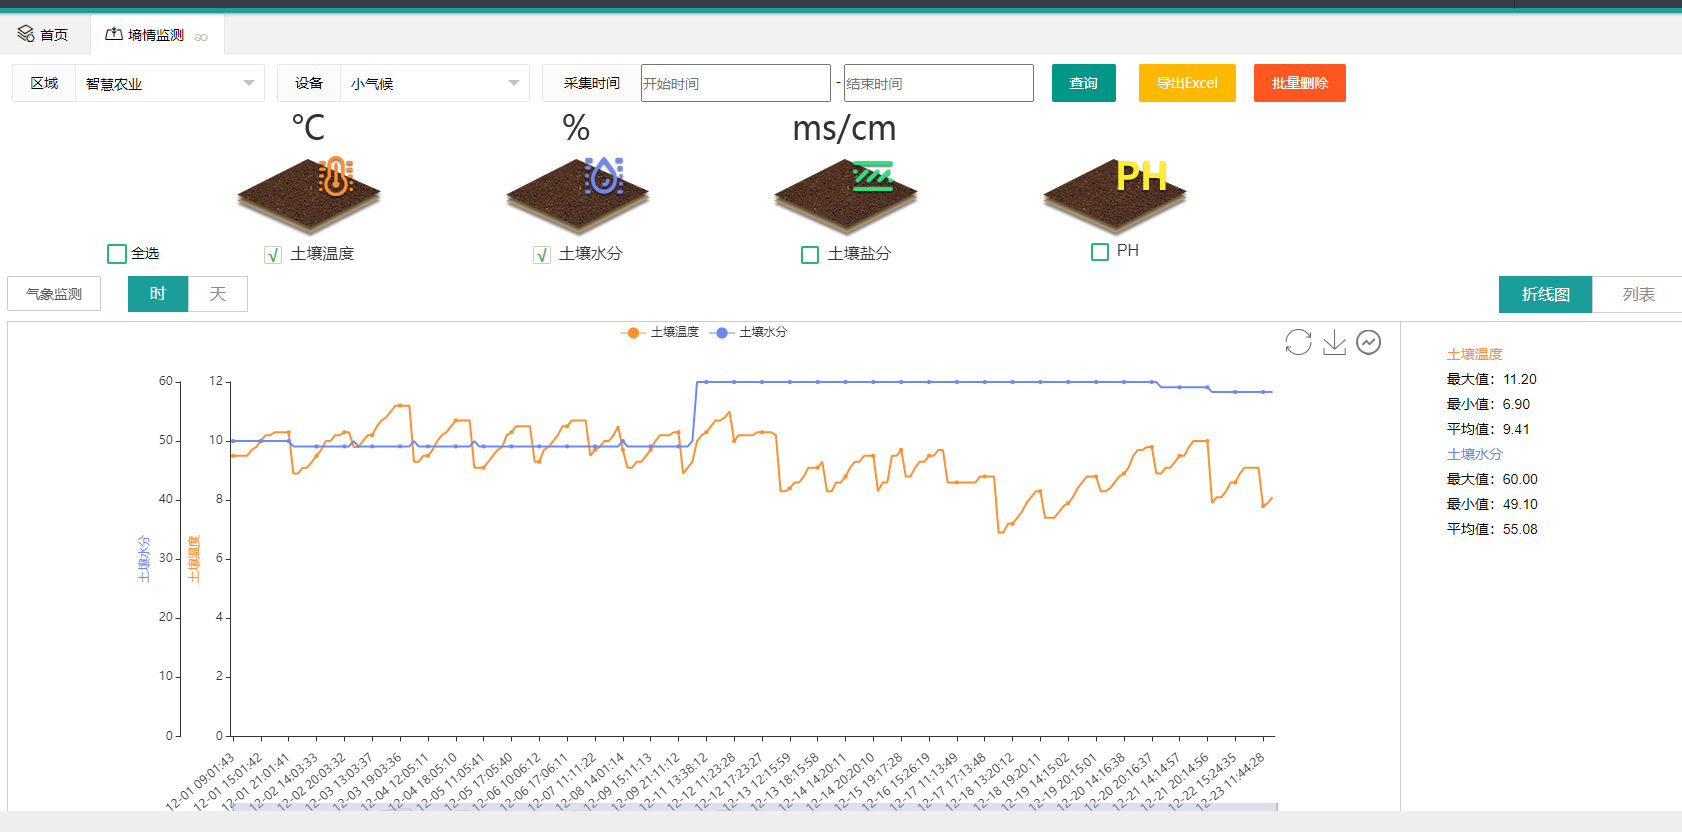
Task: Switch to the 列表 list view tab
Action: (1638, 294)
